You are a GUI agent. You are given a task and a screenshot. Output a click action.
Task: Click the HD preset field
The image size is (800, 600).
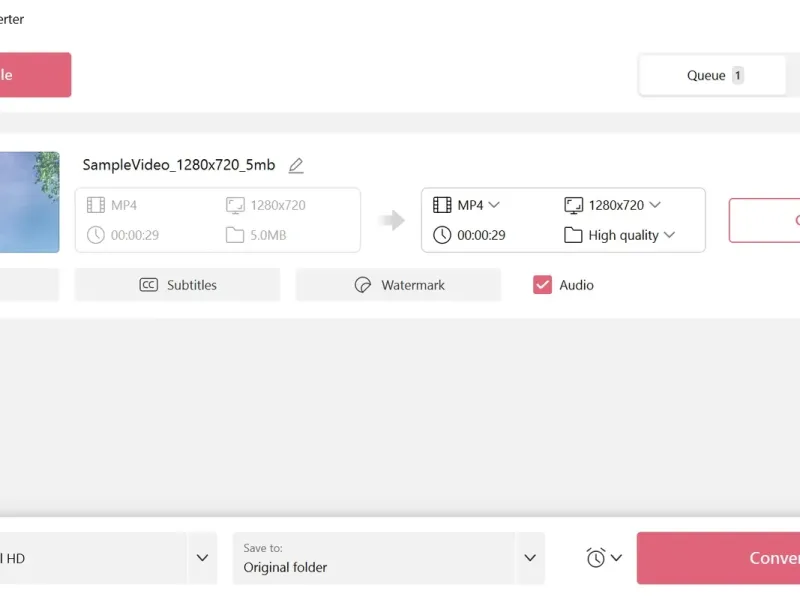click(93, 558)
